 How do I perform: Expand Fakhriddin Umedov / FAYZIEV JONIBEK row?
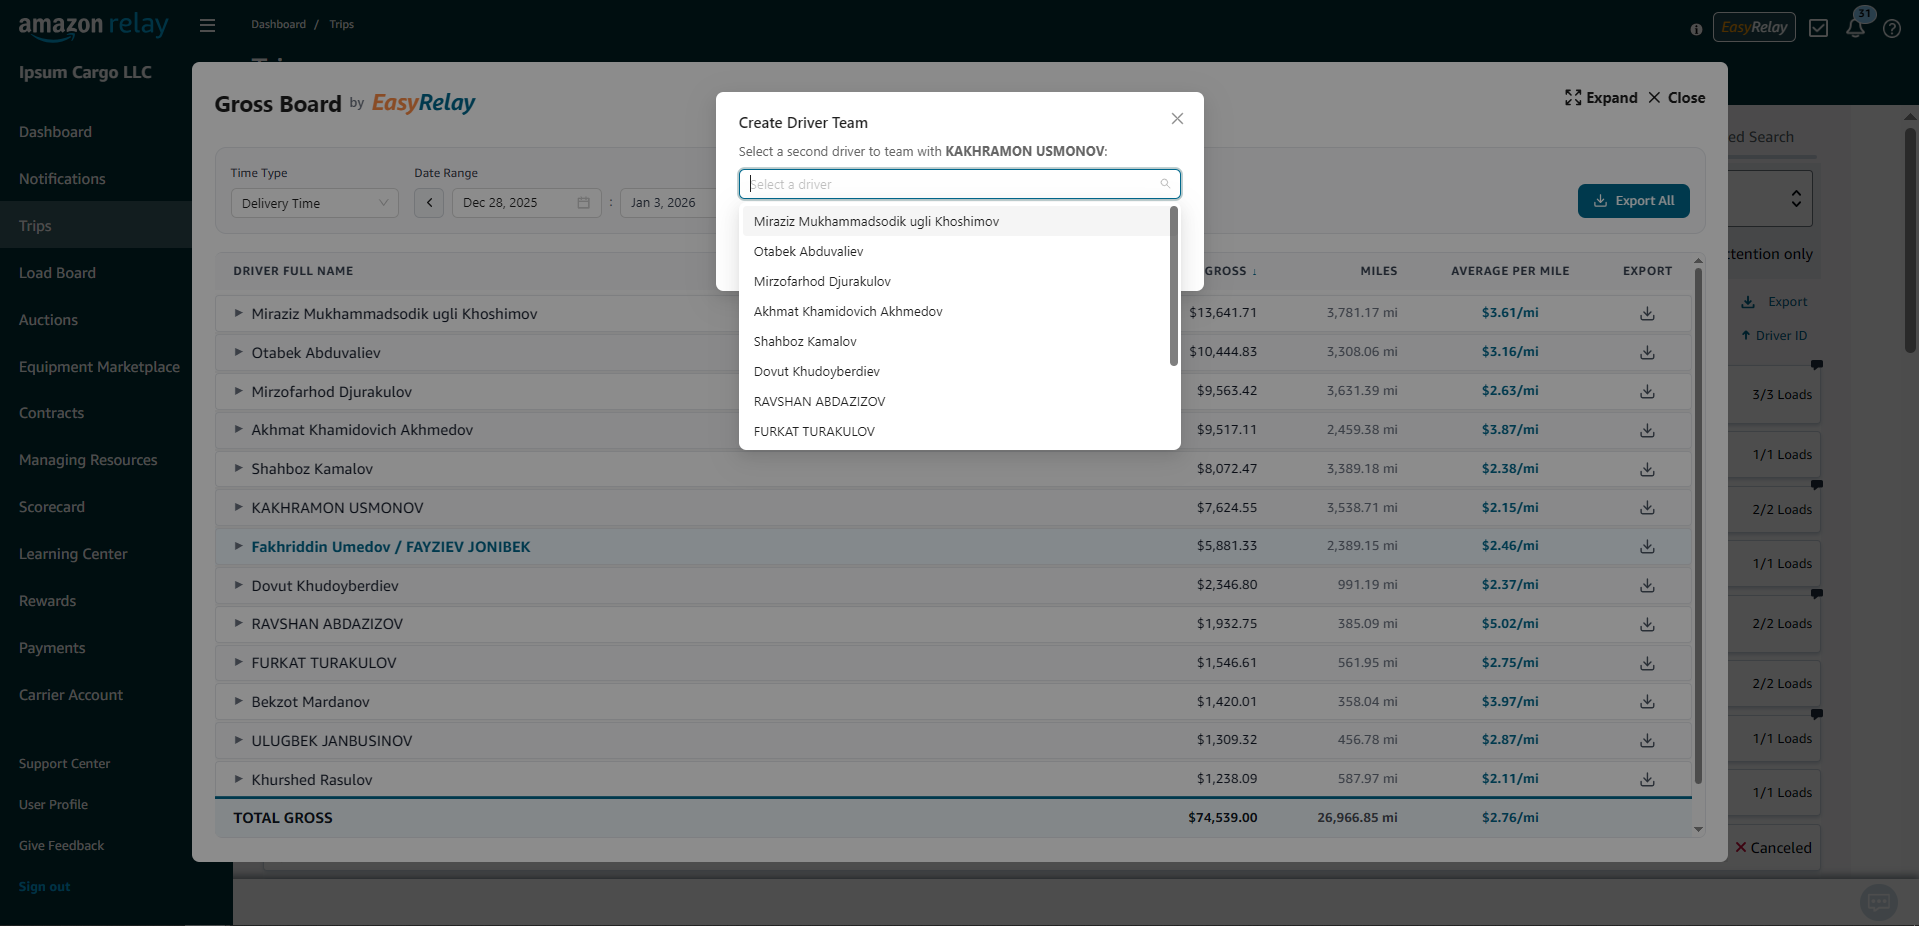(x=238, y=546)
